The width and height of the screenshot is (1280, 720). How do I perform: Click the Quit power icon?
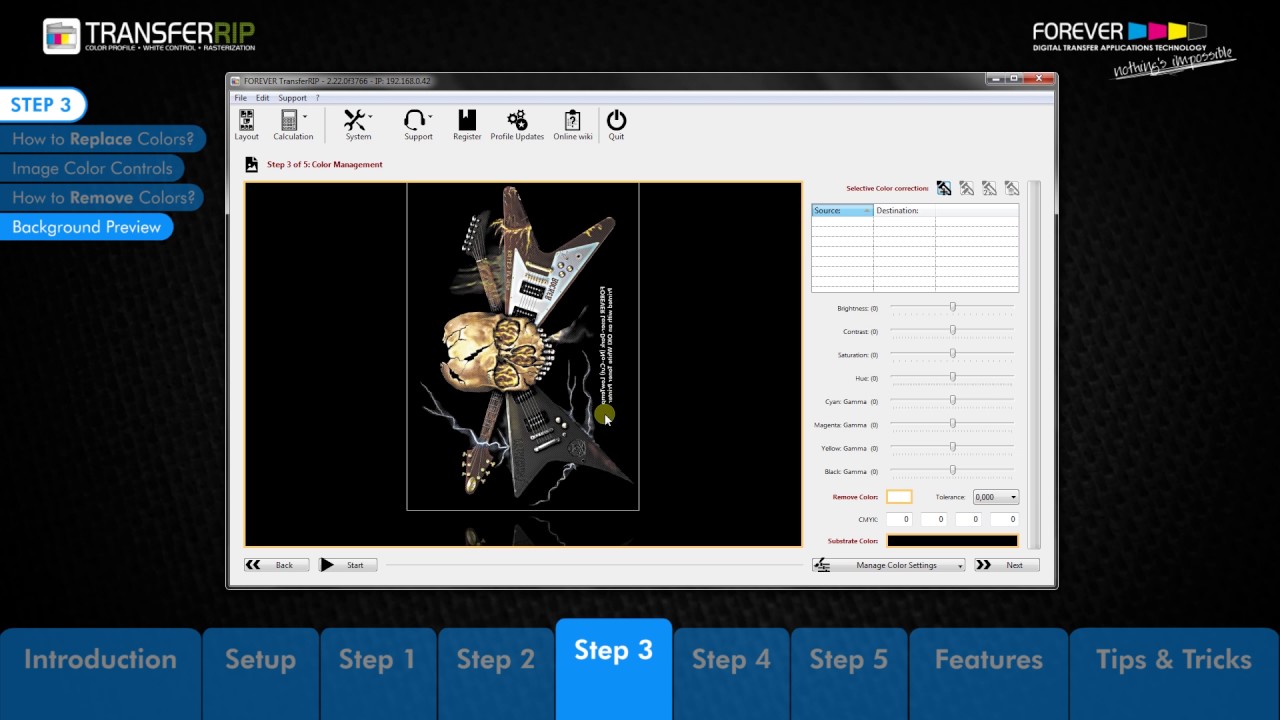[616, 121]
